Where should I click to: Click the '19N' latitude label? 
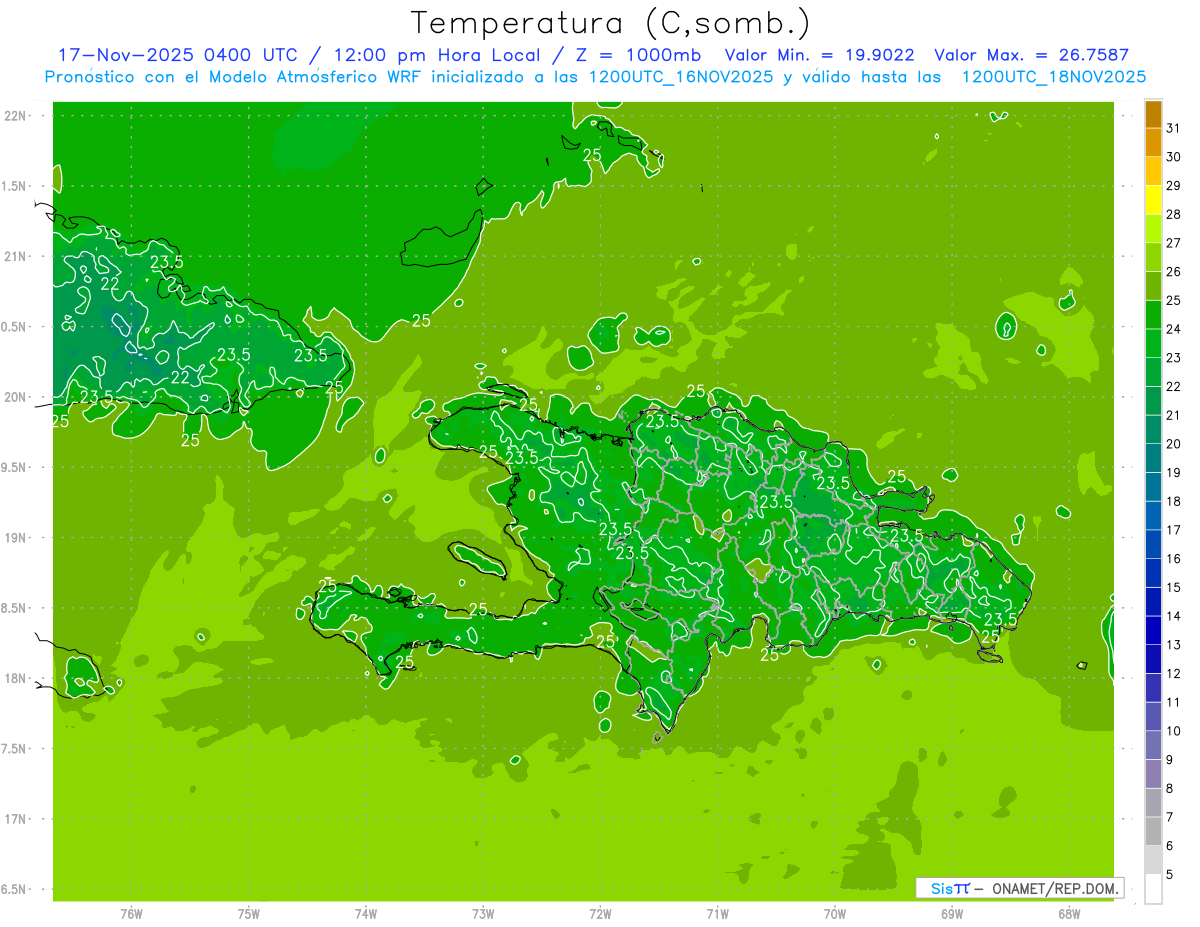pyautogui.click(x=15, y=537)
